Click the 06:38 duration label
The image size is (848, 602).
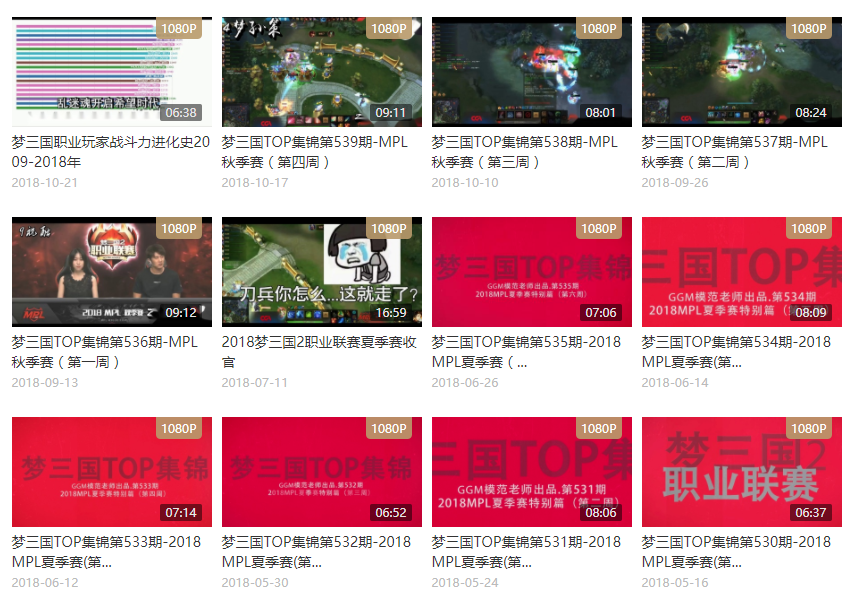tap(181, 113)
